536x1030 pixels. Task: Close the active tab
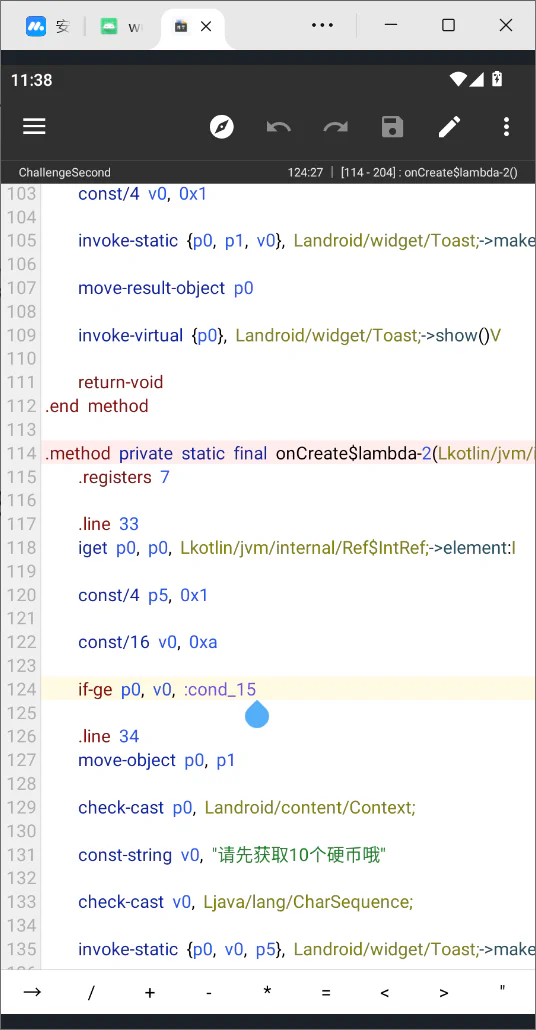[206, 26]
